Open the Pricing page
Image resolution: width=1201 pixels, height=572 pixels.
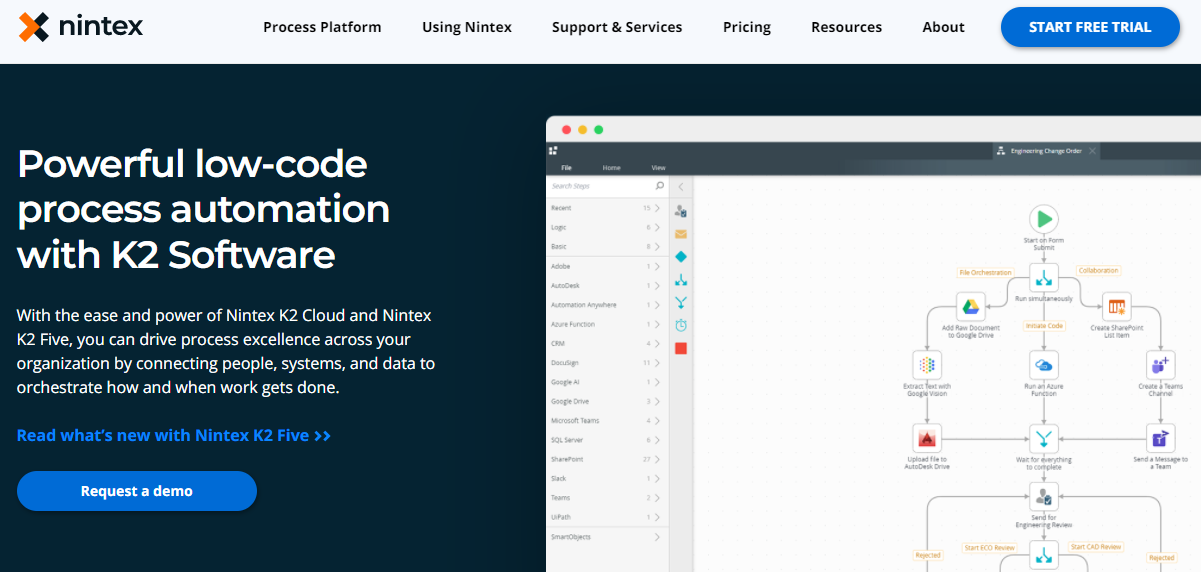(x=747, y=27)
